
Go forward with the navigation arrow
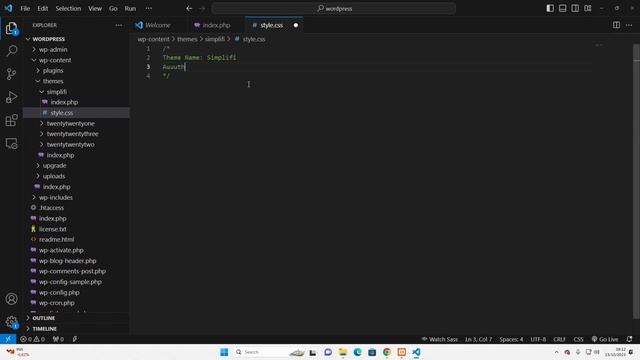202,8
